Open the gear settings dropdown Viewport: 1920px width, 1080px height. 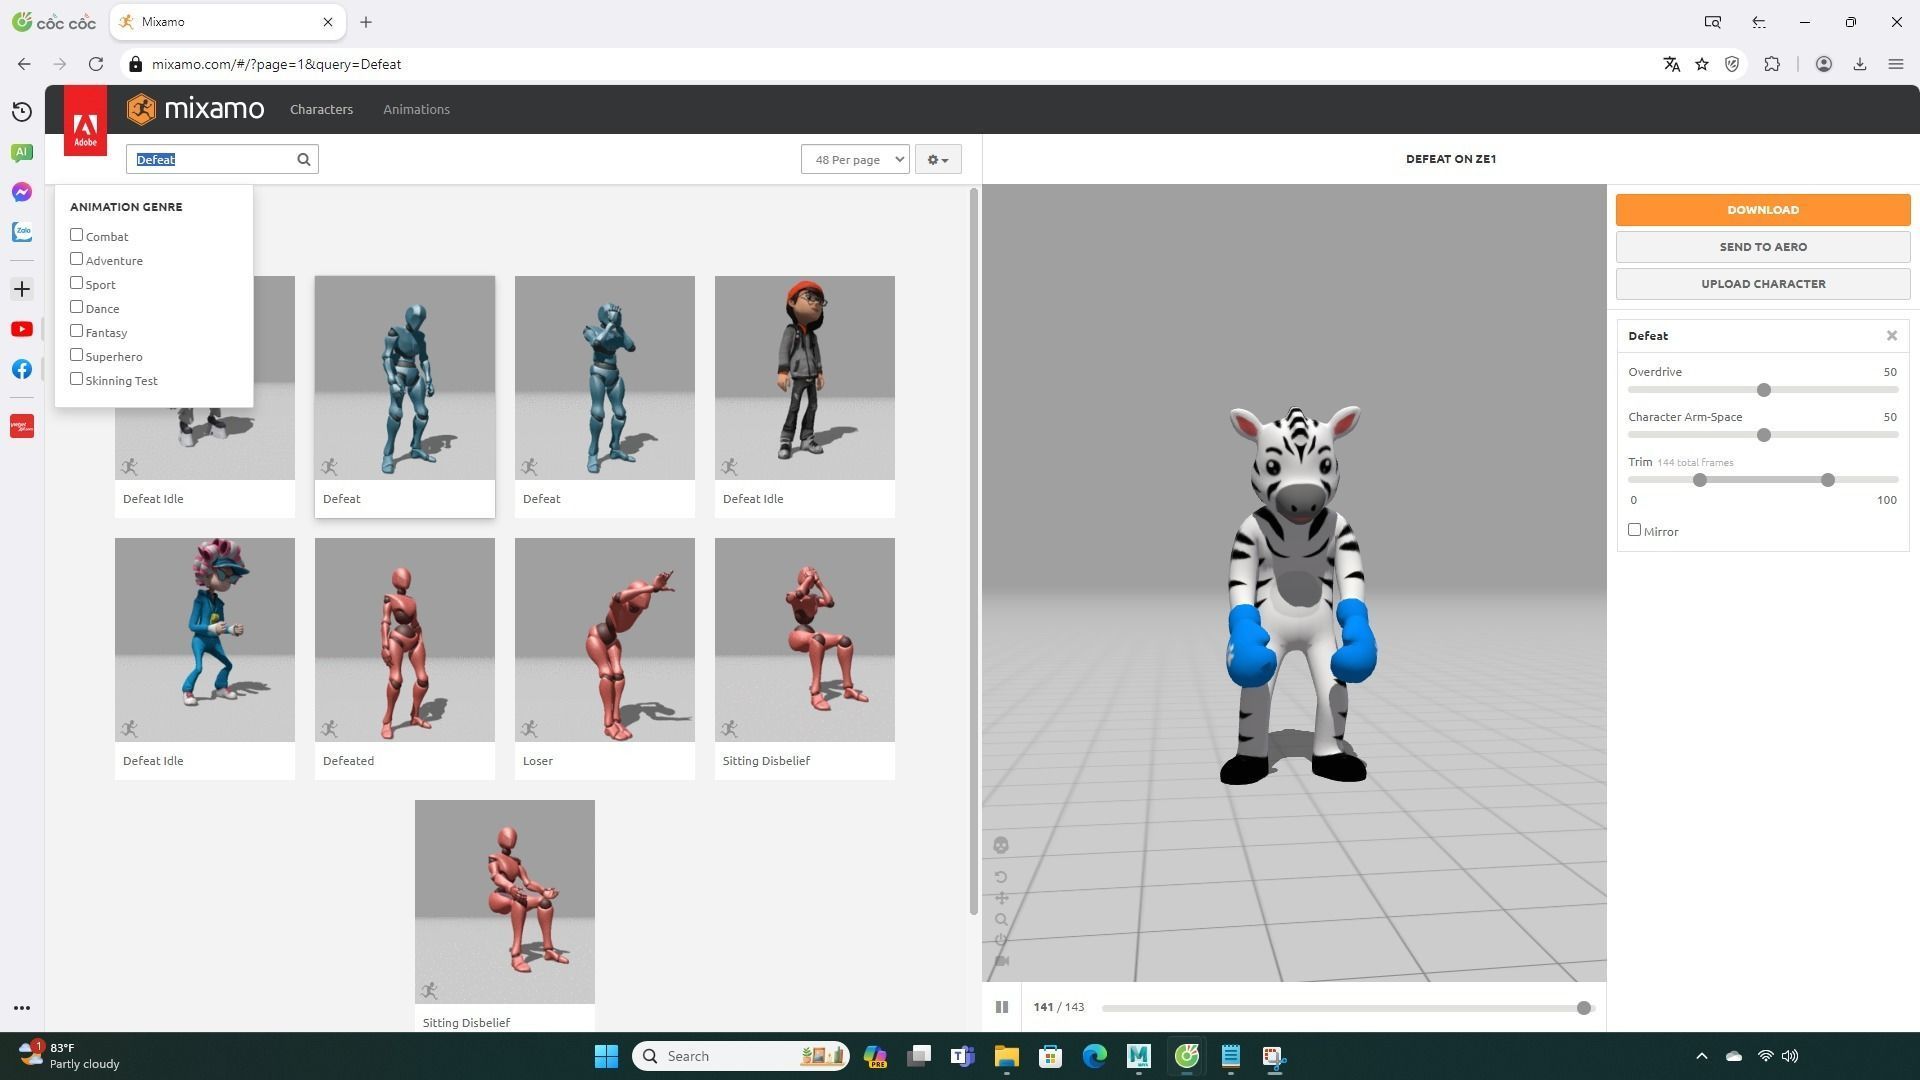(938, 159)
